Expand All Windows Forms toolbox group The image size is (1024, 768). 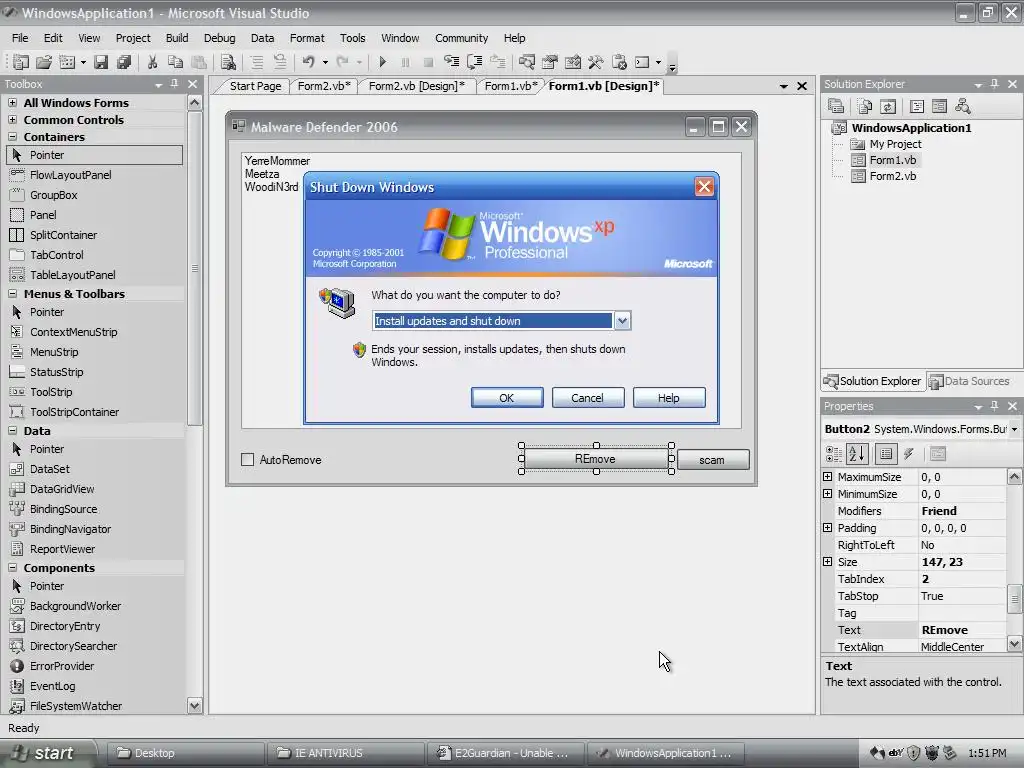12,103
